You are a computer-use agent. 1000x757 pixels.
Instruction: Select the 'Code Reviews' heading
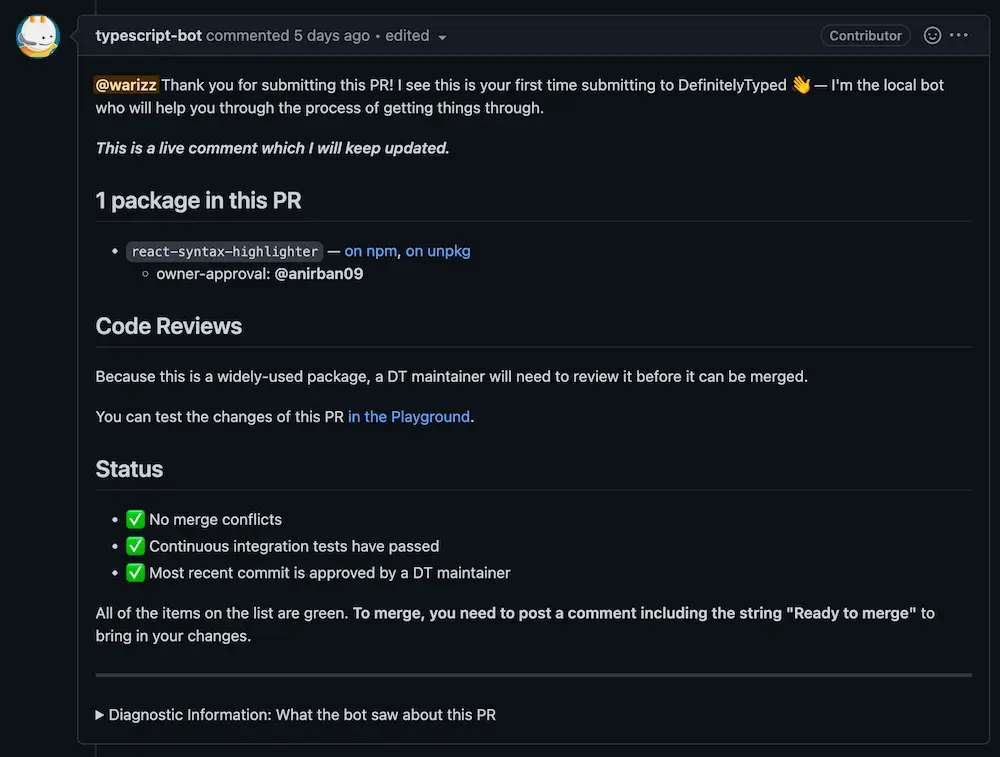[169, 326]
